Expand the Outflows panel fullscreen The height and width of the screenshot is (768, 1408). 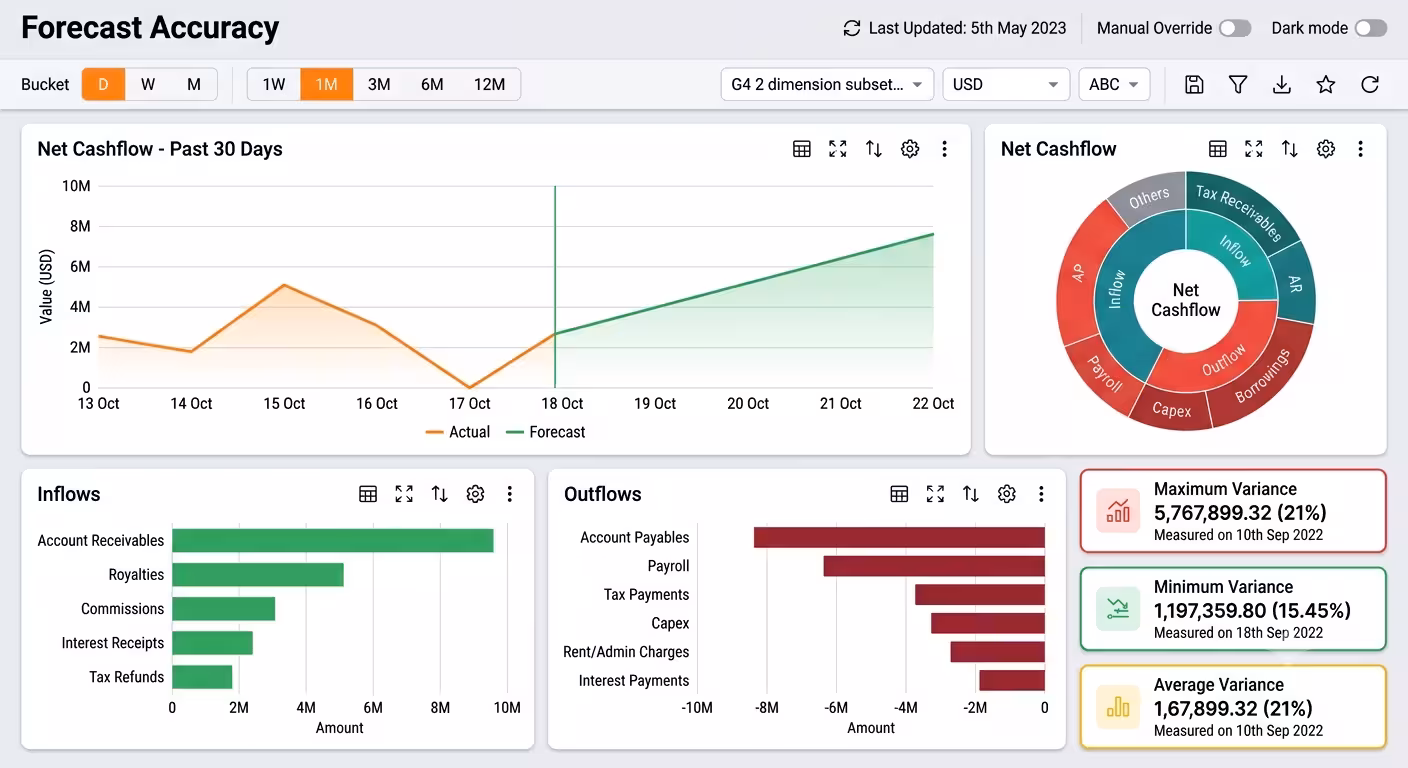coord(935,494)
